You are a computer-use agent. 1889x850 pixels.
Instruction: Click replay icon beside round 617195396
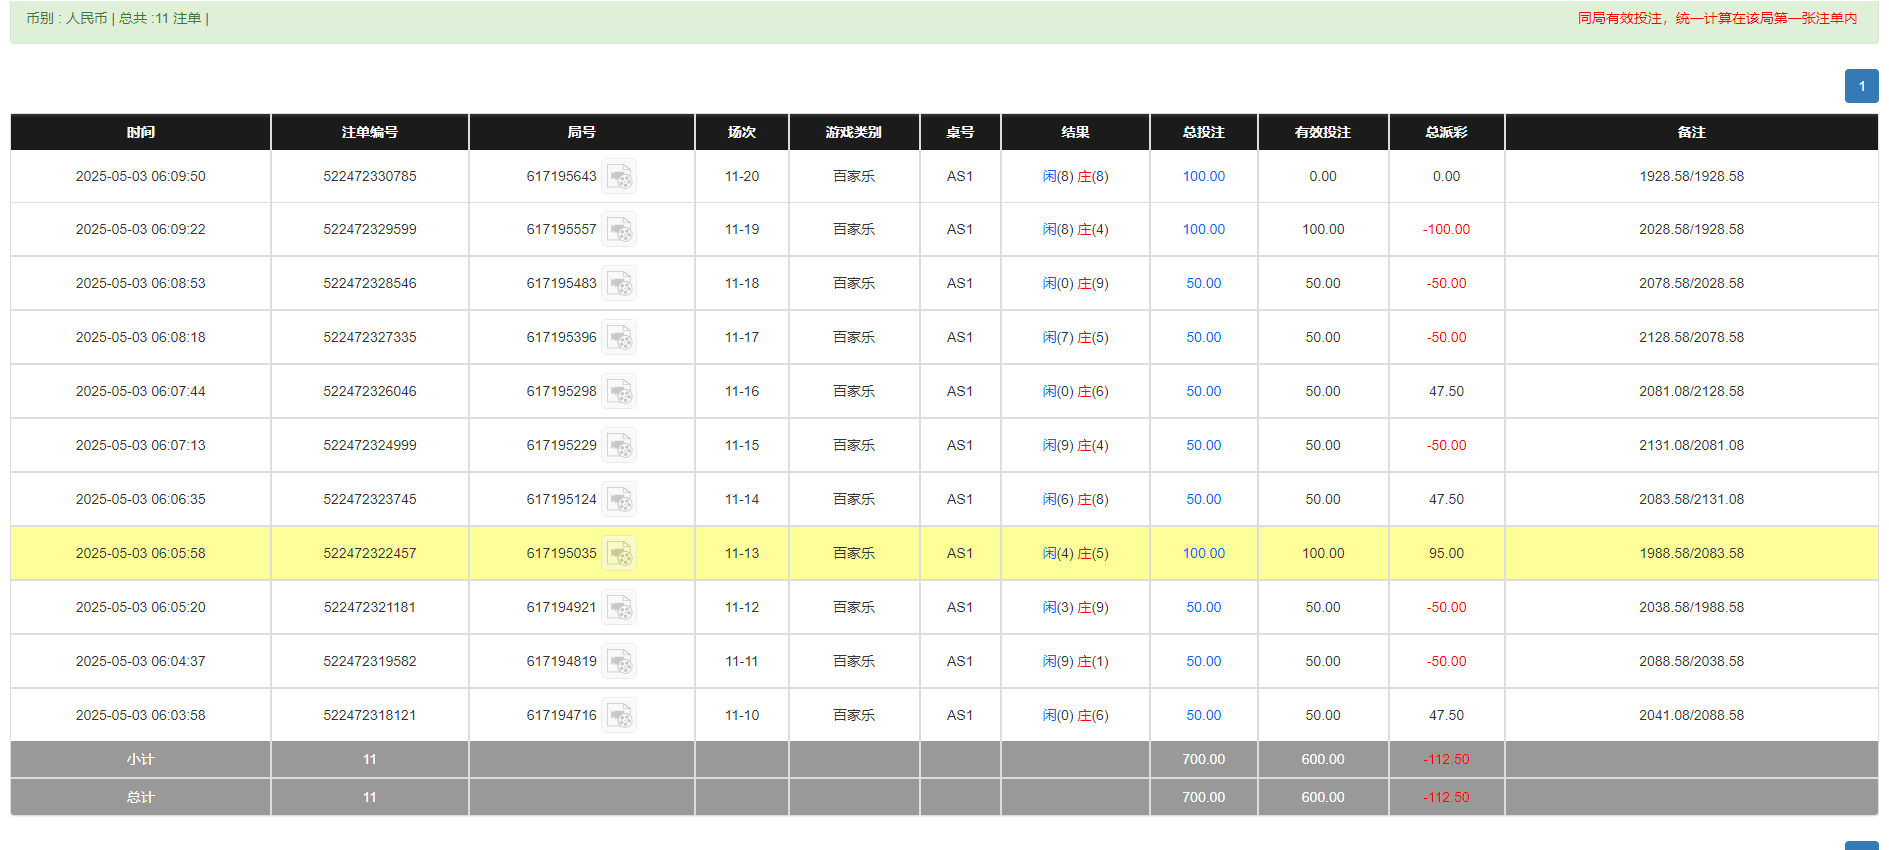coord(619,338)
